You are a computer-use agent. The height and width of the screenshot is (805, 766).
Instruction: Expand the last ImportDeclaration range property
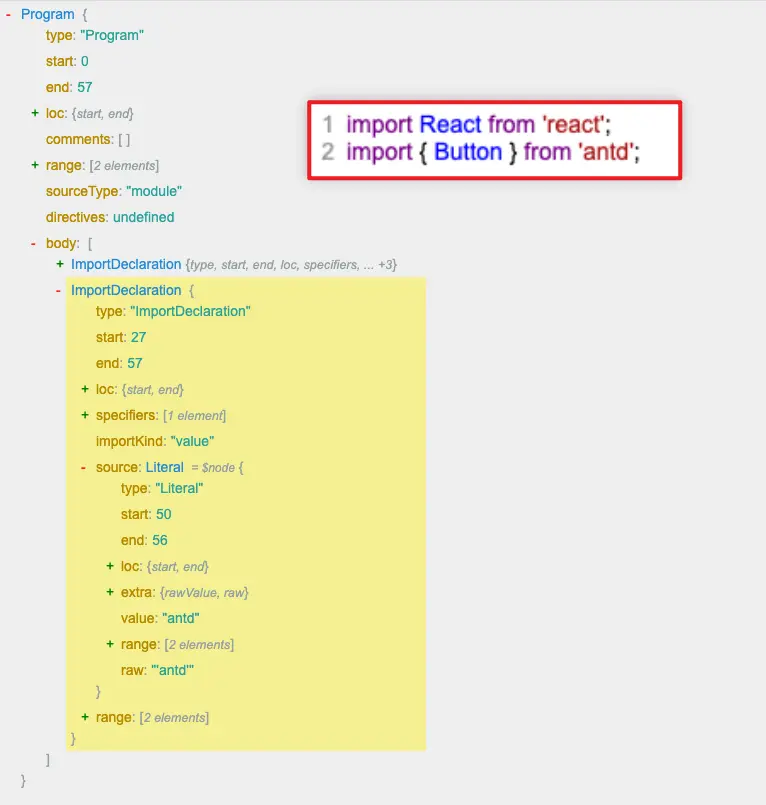pyautogui.click(x=85, y=717)
